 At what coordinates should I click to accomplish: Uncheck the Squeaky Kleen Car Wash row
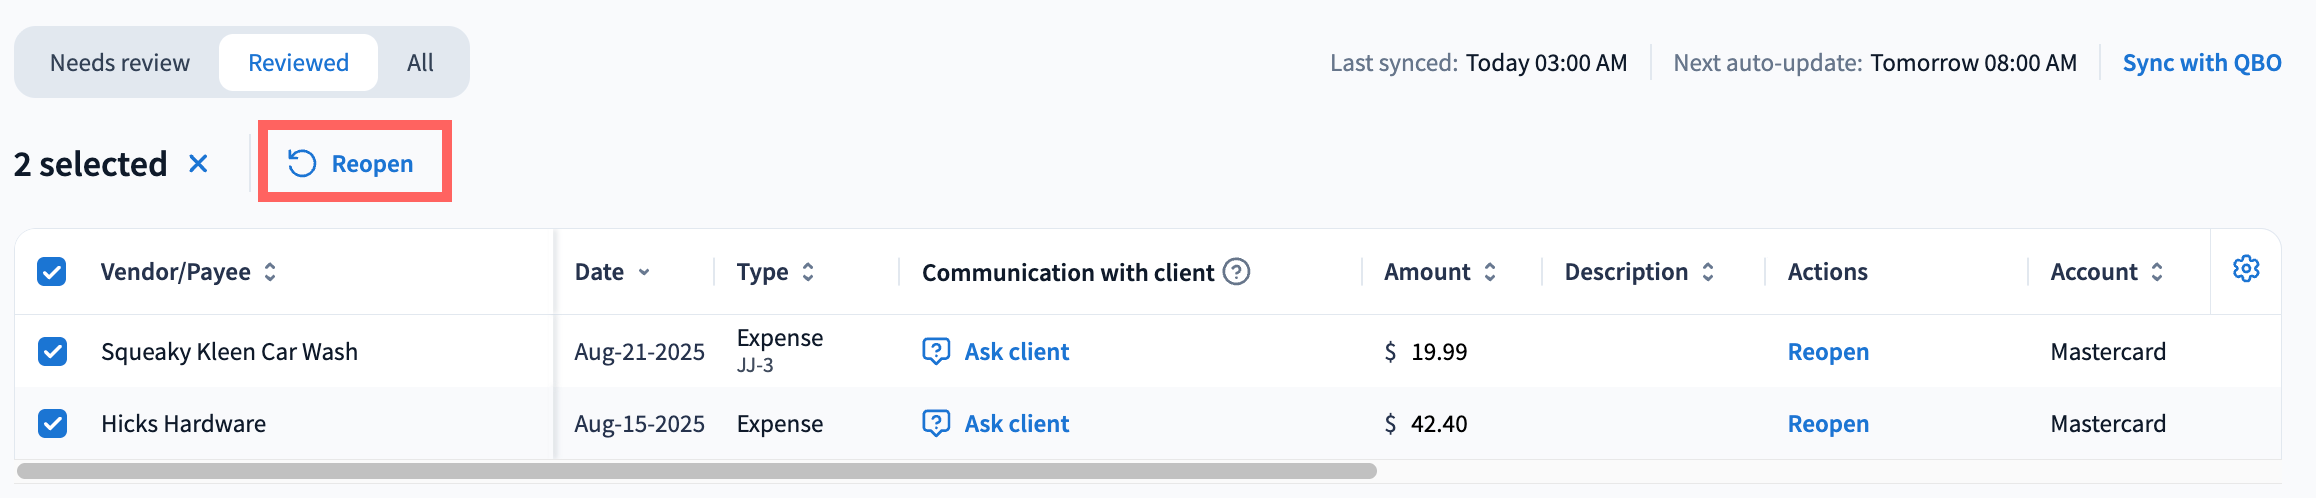click(52, 351)
